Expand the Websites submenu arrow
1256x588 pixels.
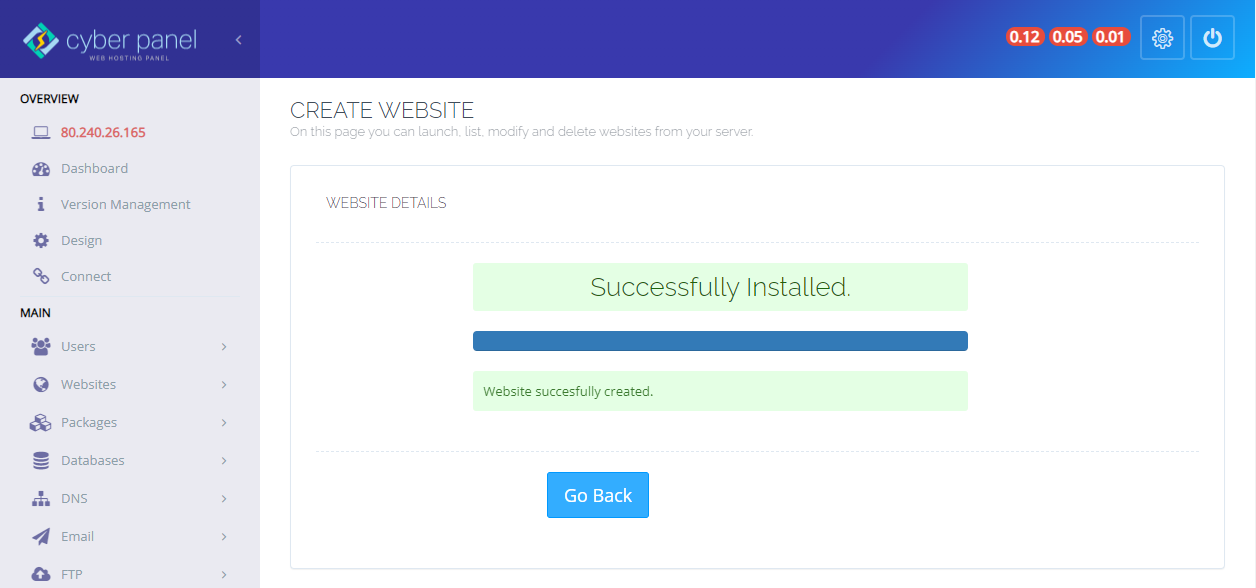[224, 385]
